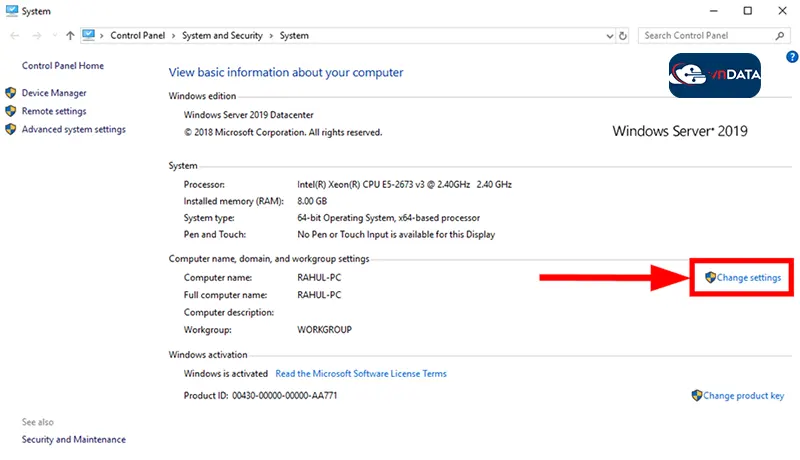This screenshot has width=800, height=460.
Task: Click System in the breadcrumb path
Action: pyautogui.click(x=294, y=36)
